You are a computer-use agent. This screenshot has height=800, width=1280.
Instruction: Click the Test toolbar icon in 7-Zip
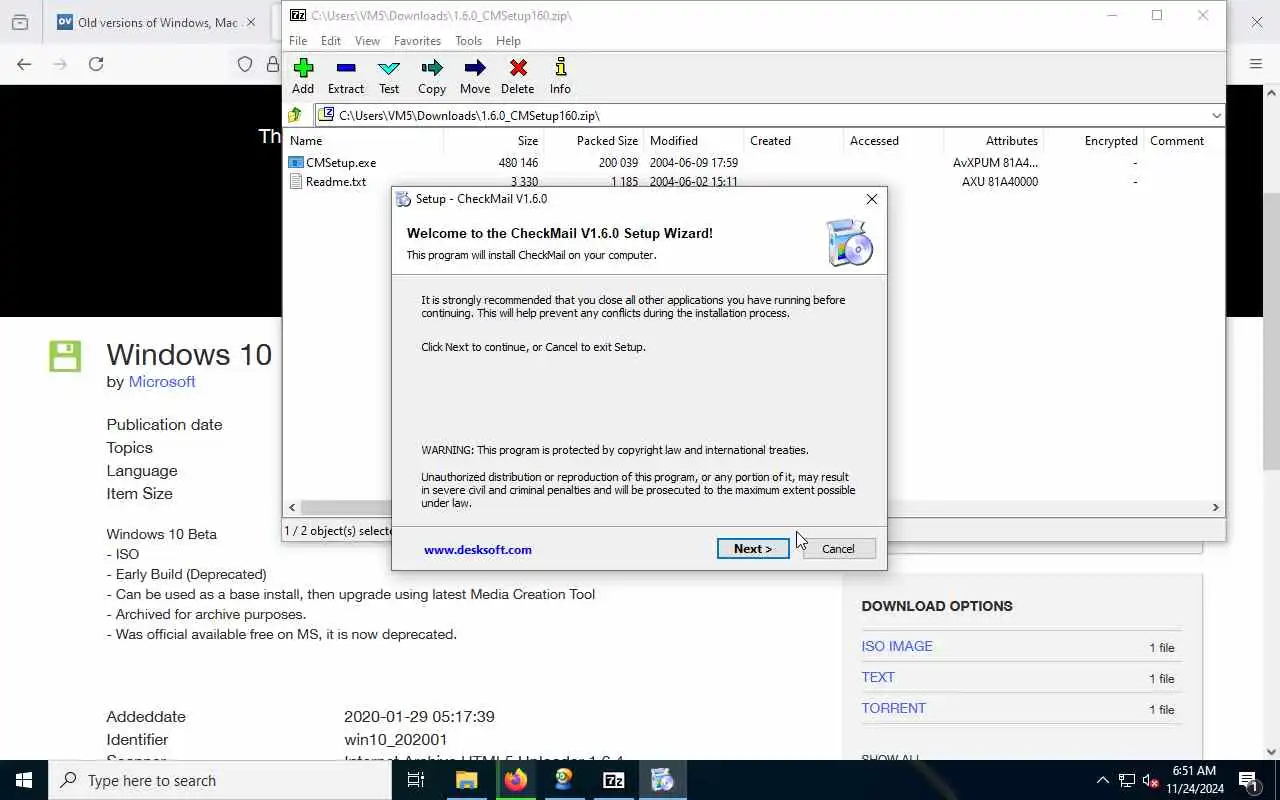click(389, 76)
